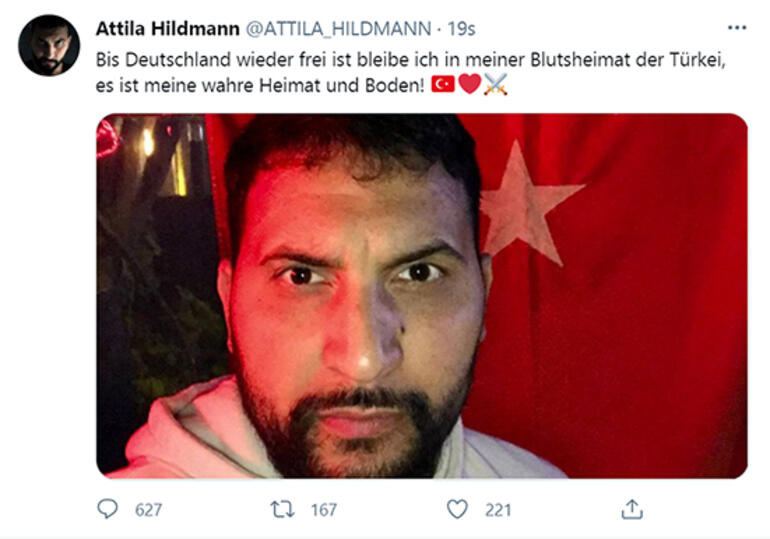Like the tweet with heart icon
This screenshot has height=539, width=770.
coord(457,509)
